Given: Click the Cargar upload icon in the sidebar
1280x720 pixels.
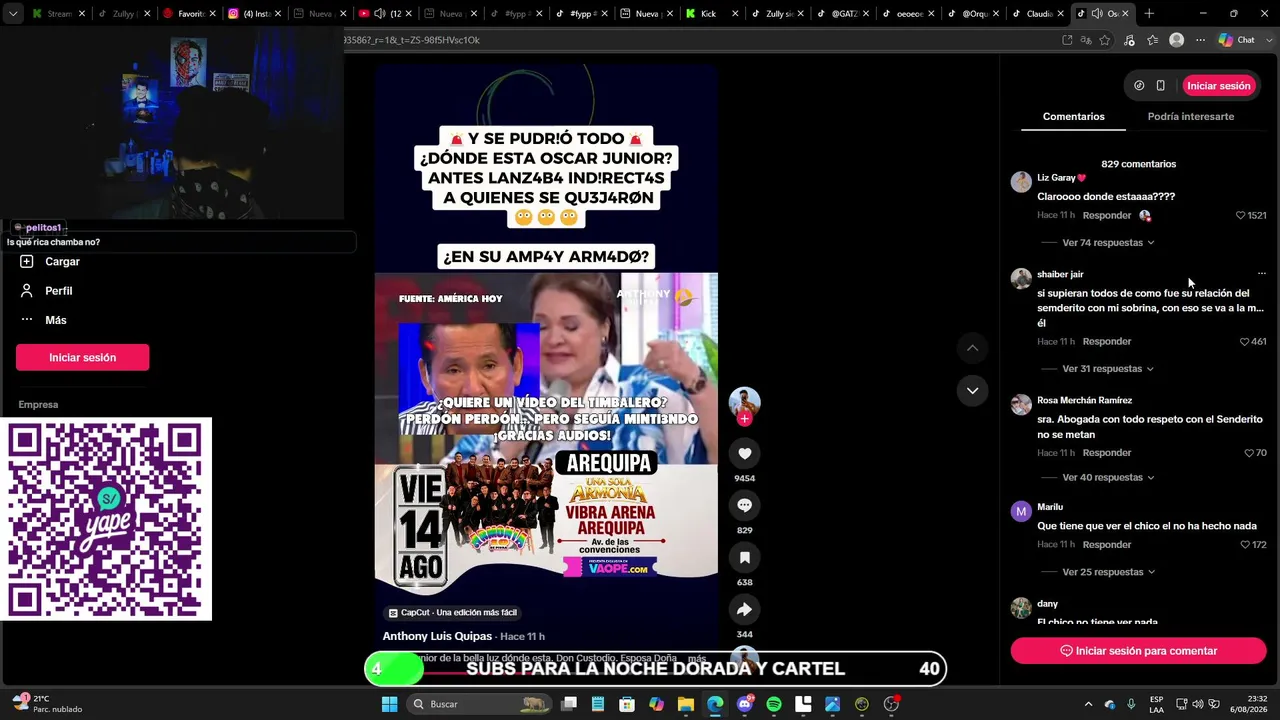Looking at the screenshot, I should pos(27,261).
